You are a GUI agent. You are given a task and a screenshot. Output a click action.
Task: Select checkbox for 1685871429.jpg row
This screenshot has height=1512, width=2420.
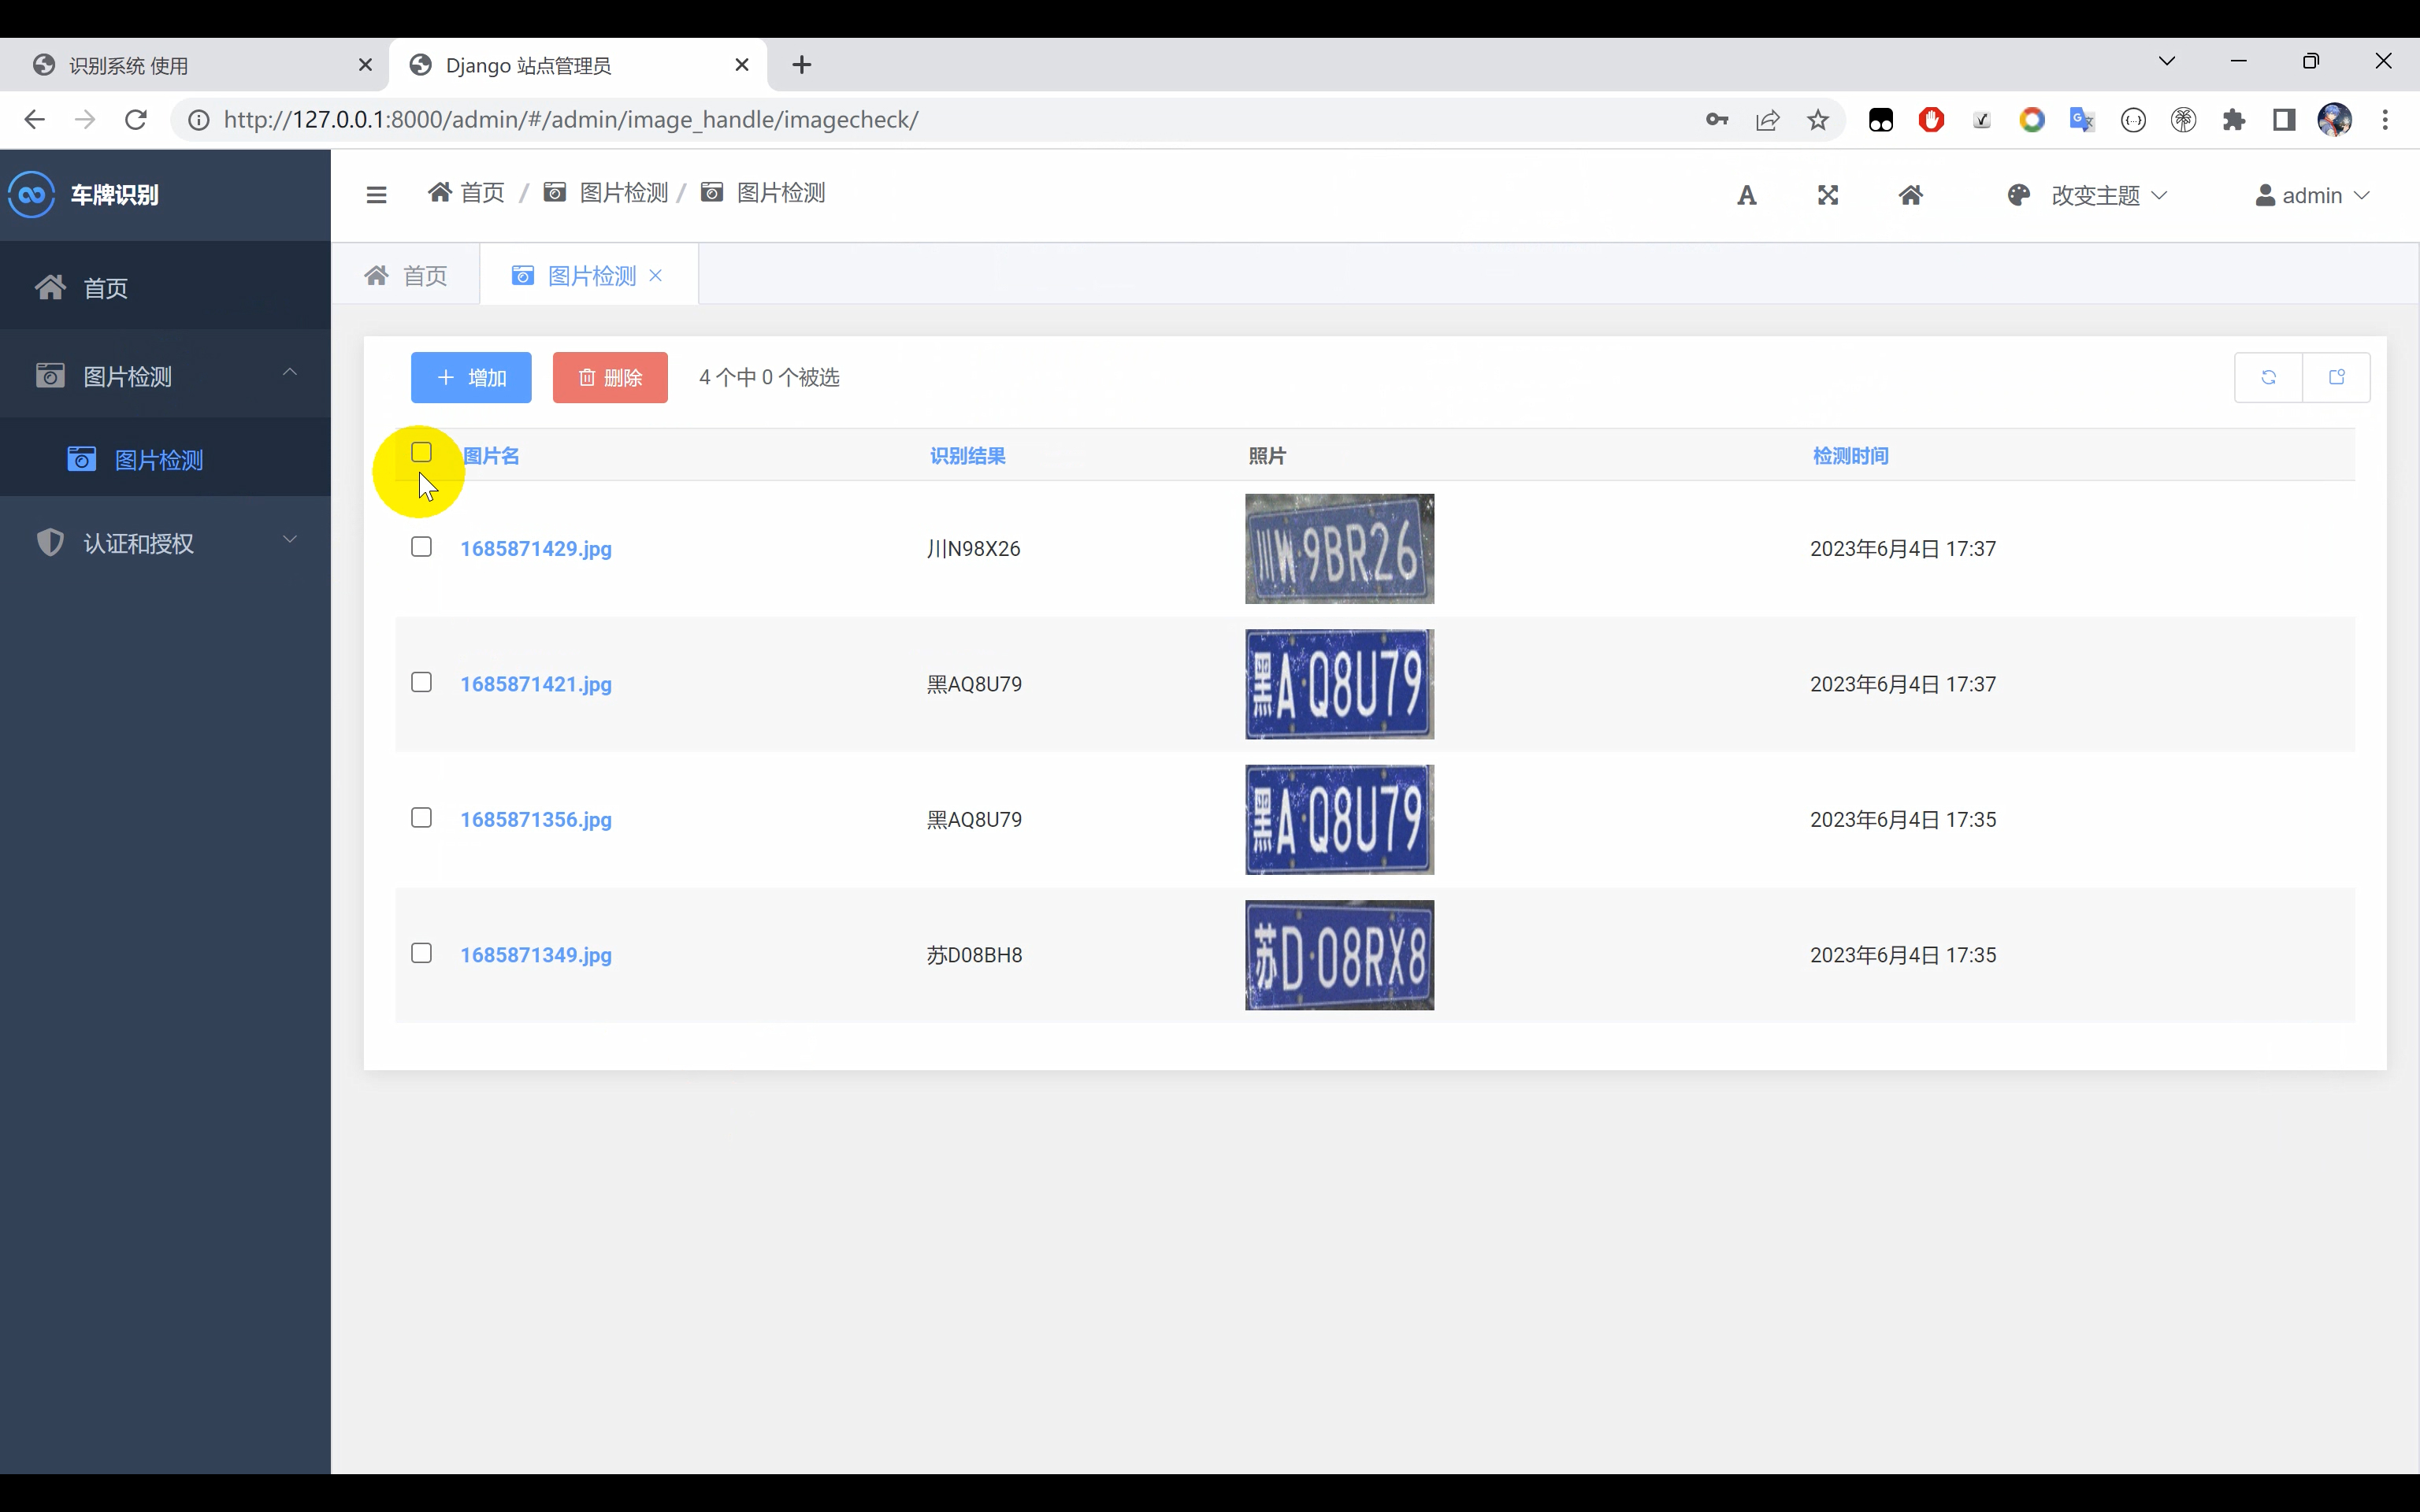pos(421,547)
